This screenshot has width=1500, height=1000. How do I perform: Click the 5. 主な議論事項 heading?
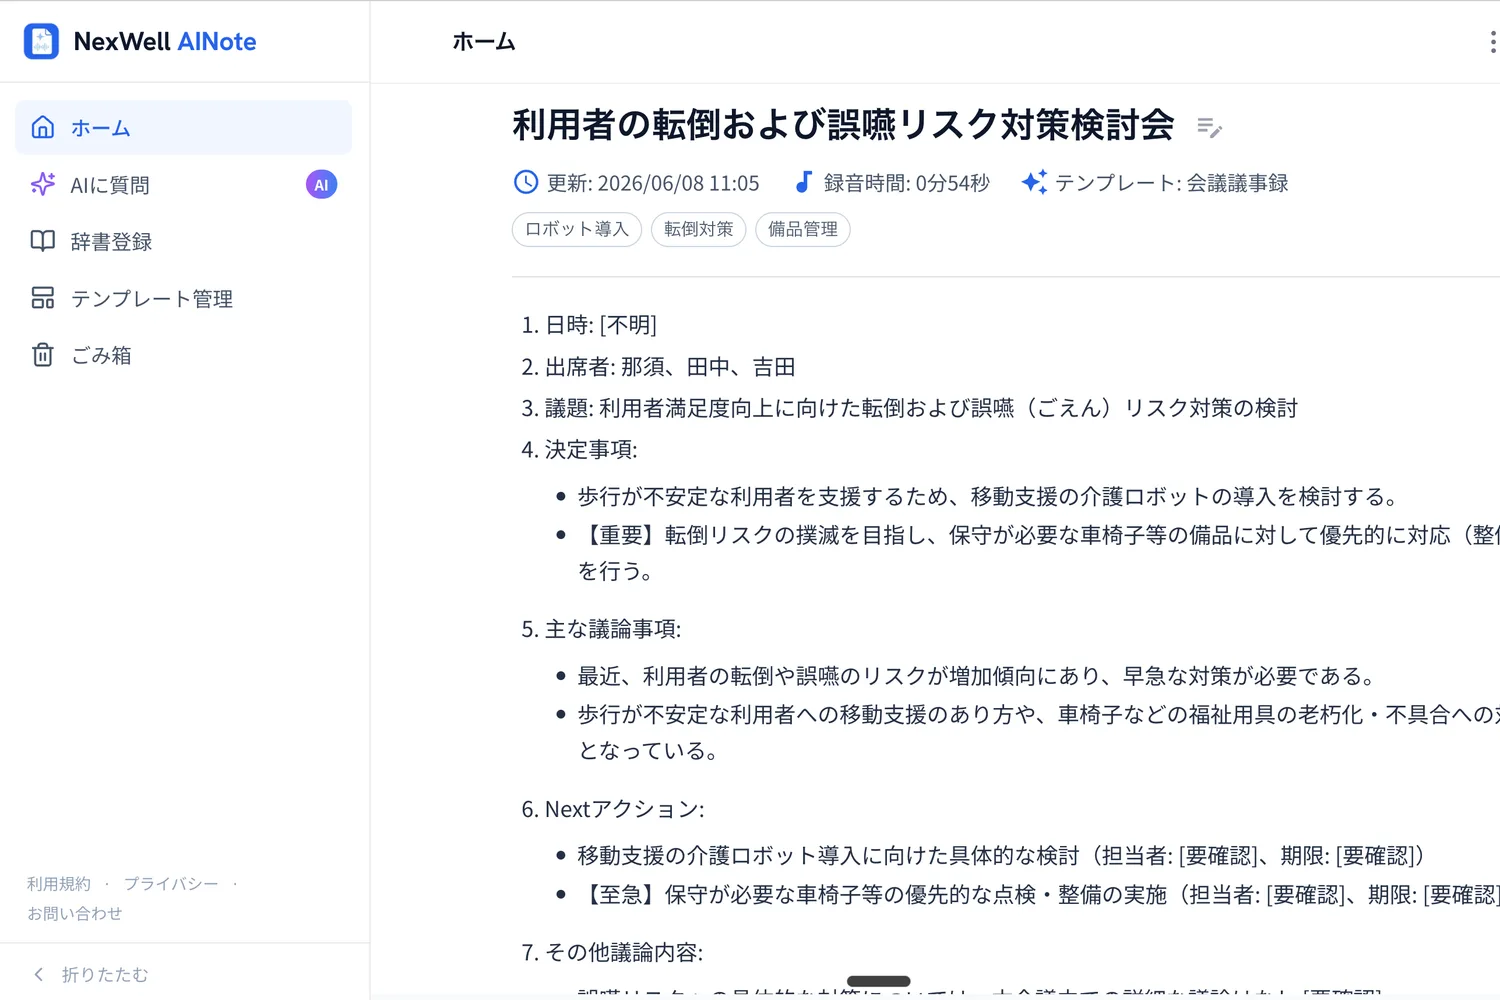coord(601,629)
